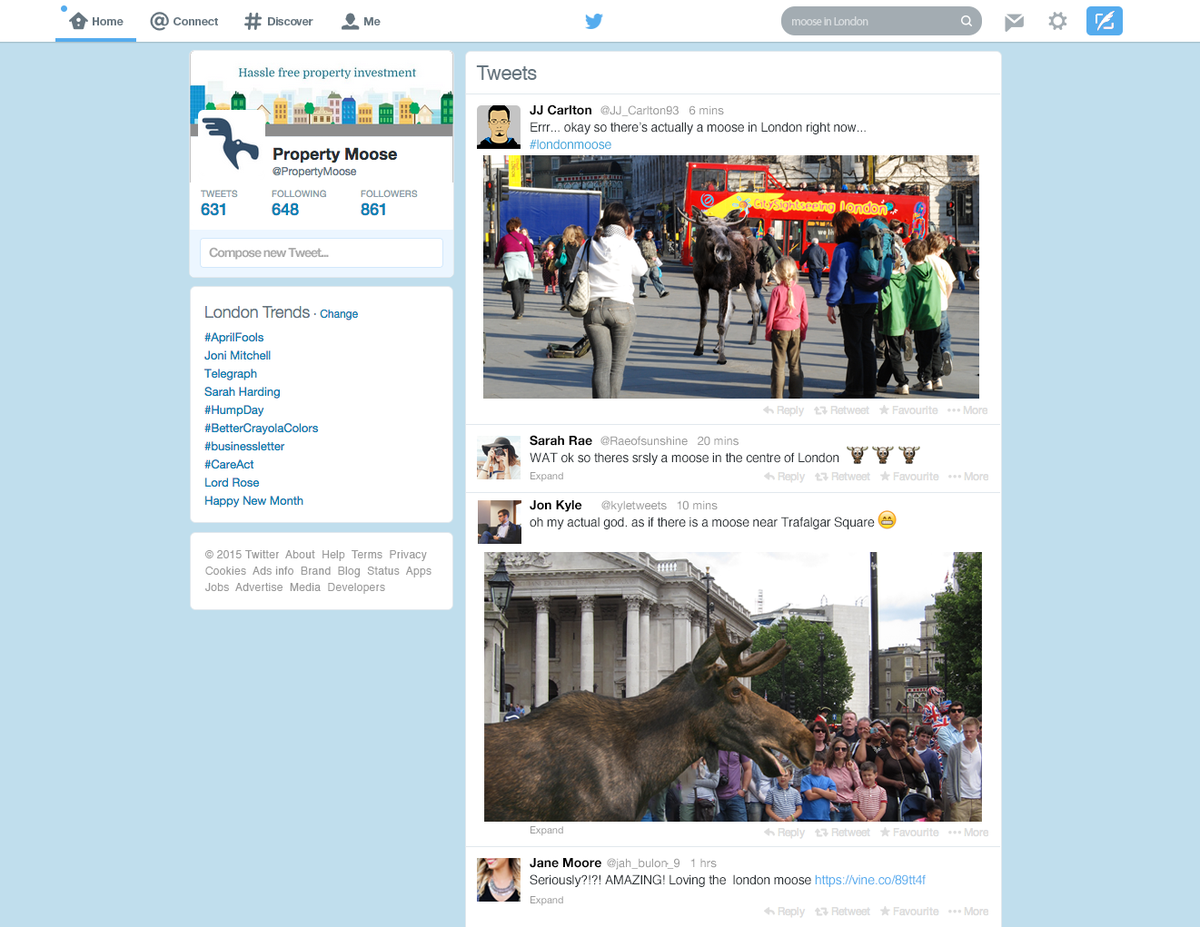Retweet JJ Carlton's tweet
The image size is (1200, 927).
click(842, 410)
